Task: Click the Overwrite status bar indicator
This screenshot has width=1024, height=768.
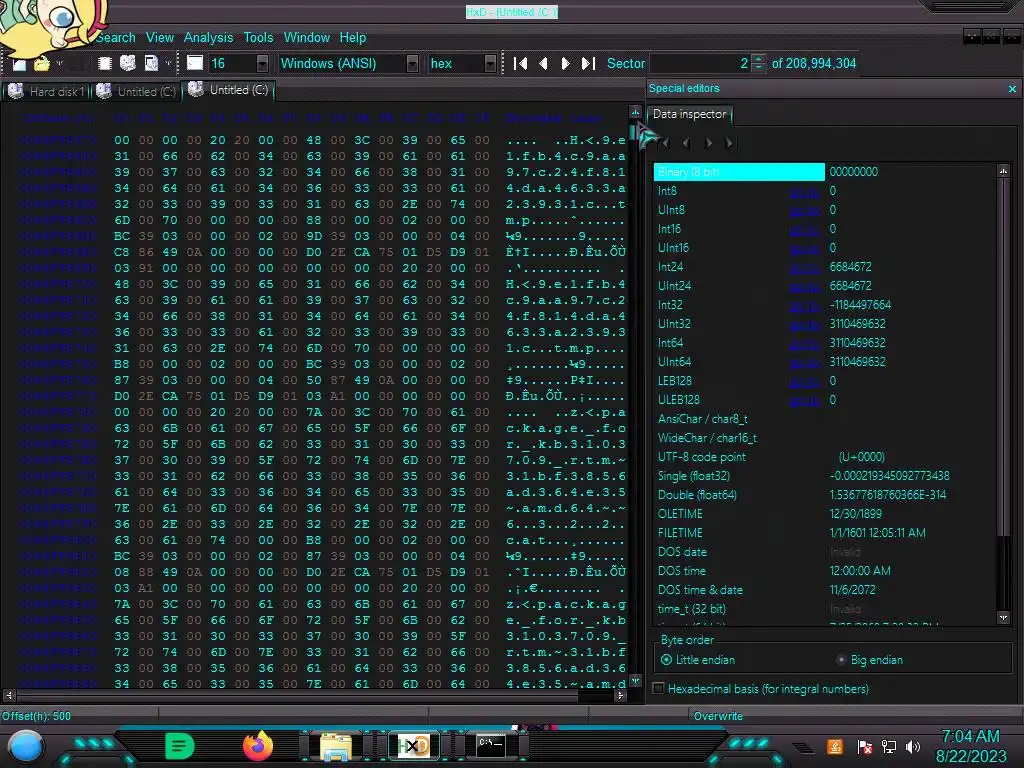Action: (718, 716)
